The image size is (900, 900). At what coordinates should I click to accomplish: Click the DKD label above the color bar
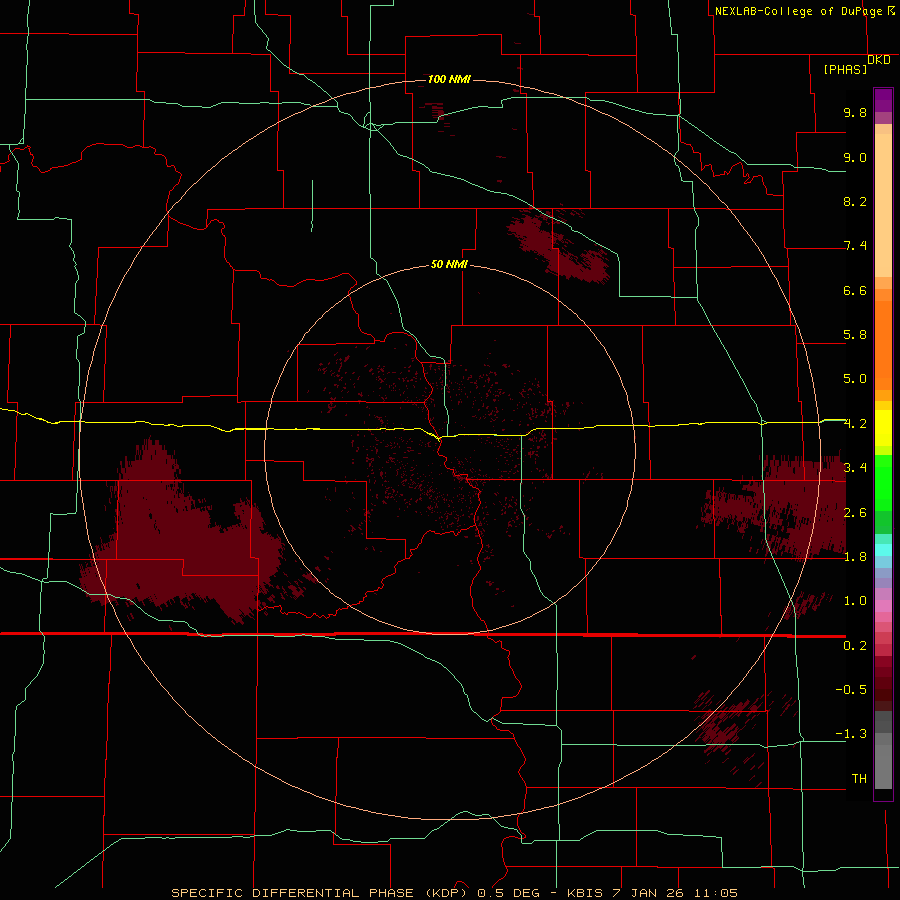click(879, 60)
